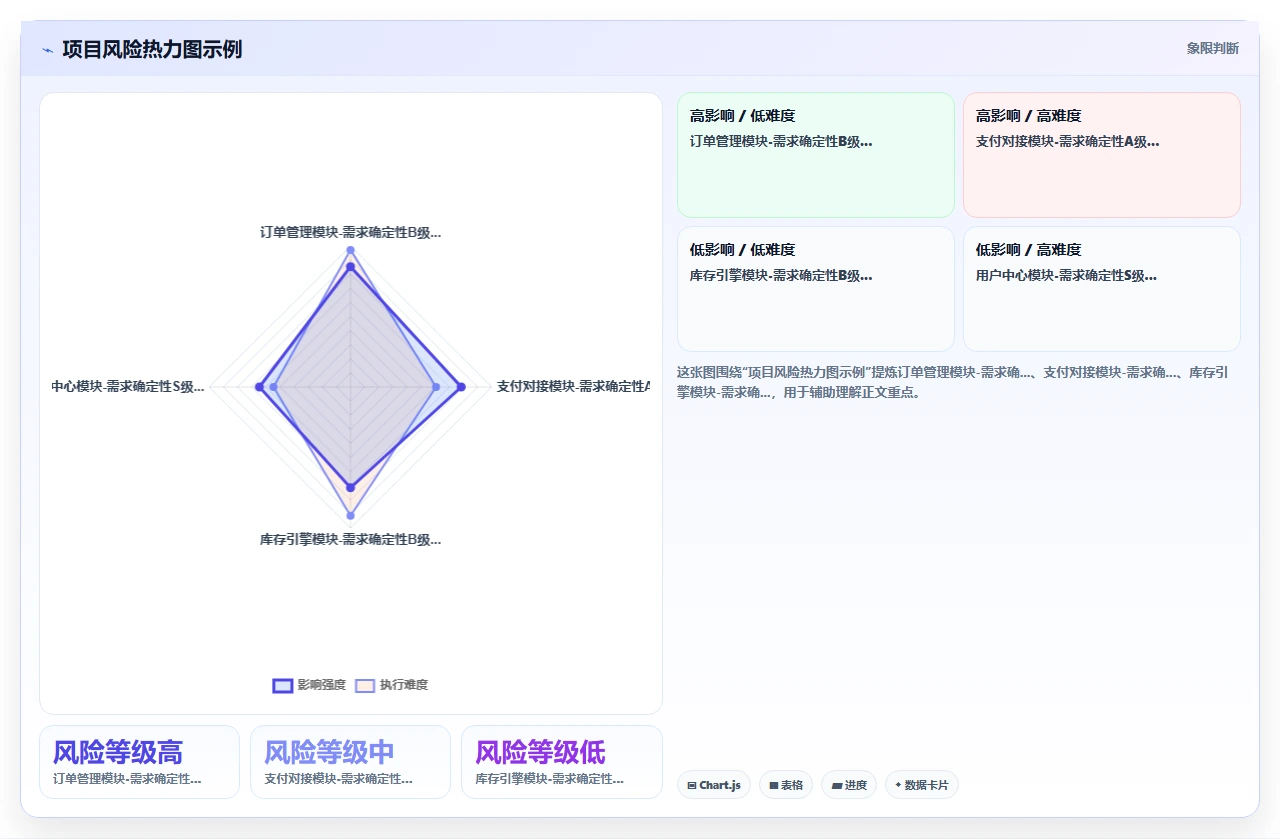
Task: Click the rightmost radar data point for 支付对接模块
Action: pyautogui.click(x=461, y=386)
